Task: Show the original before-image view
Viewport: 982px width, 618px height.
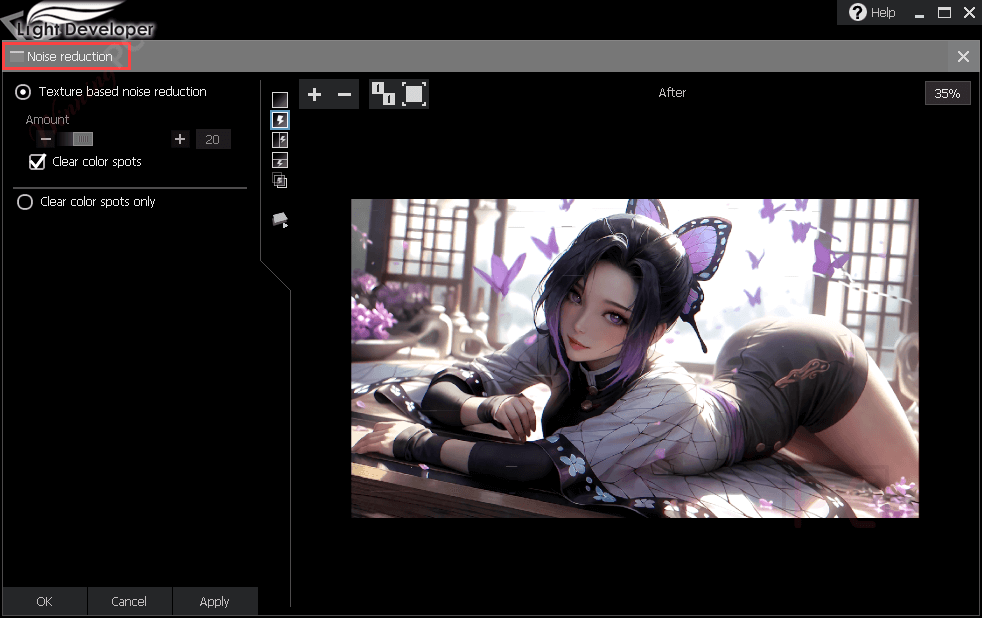Action: (x=280, y=100)
